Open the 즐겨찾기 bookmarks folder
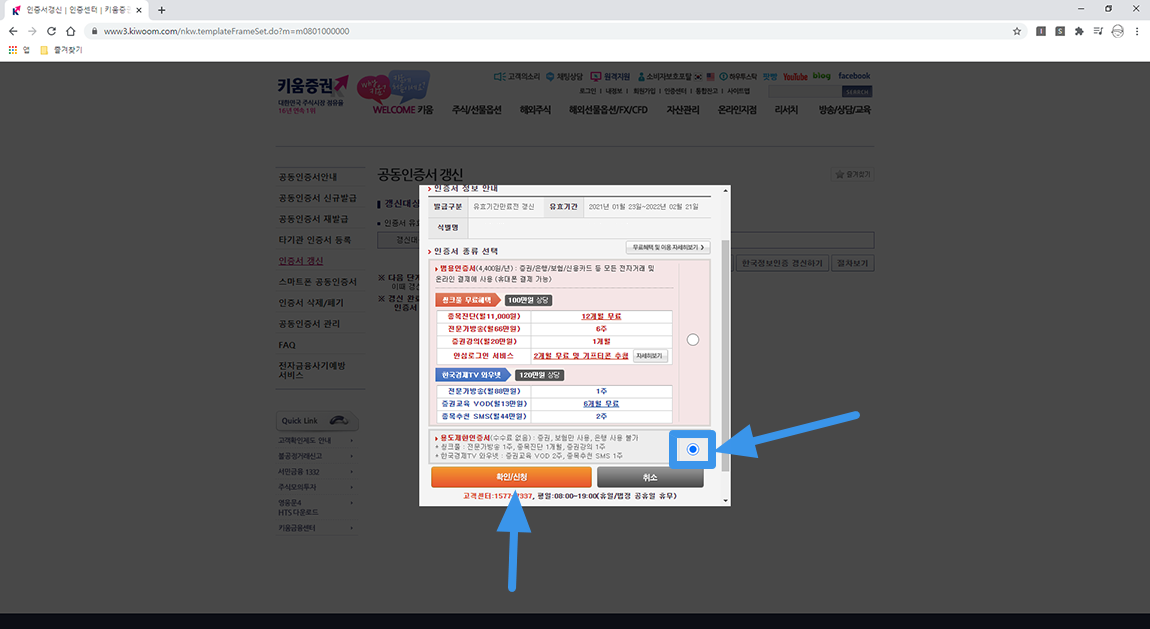The image size is (1150, 629). coord(61,50)
